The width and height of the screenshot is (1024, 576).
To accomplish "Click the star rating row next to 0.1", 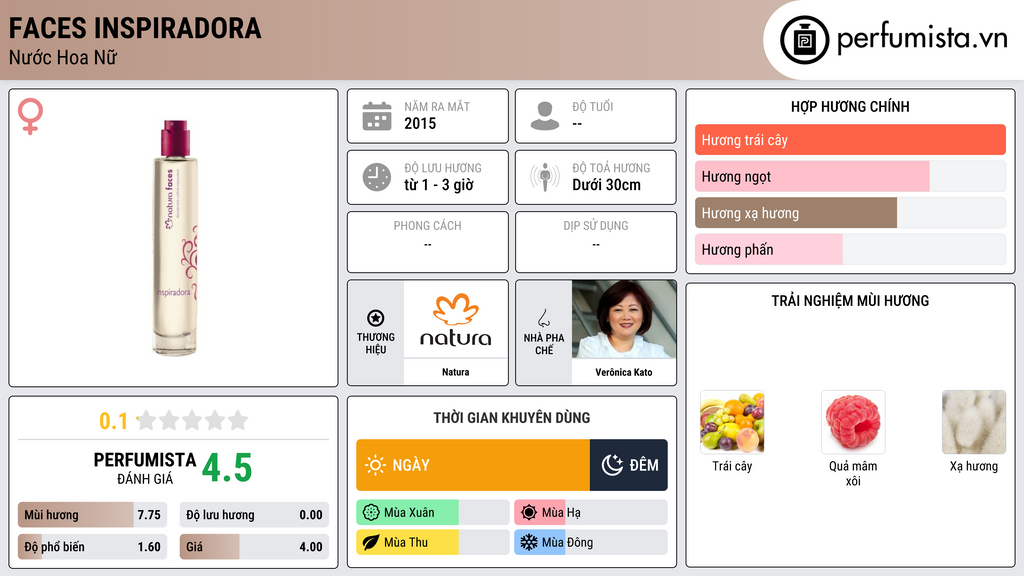I will pyautogui.click(x=193, y=421).
